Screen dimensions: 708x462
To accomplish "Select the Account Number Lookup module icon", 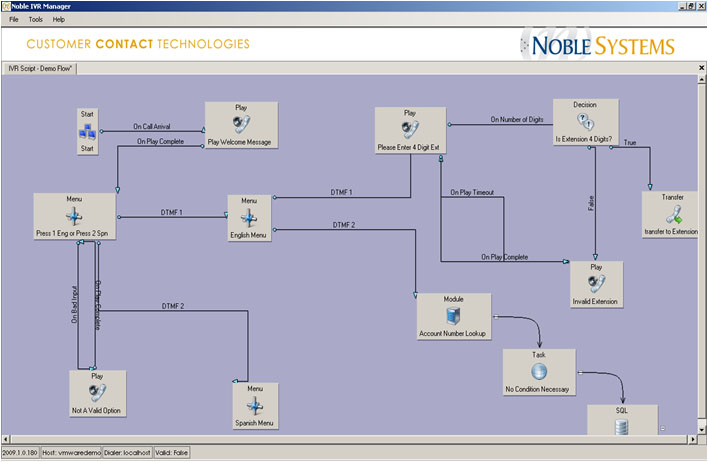I will tap(453, 316).
